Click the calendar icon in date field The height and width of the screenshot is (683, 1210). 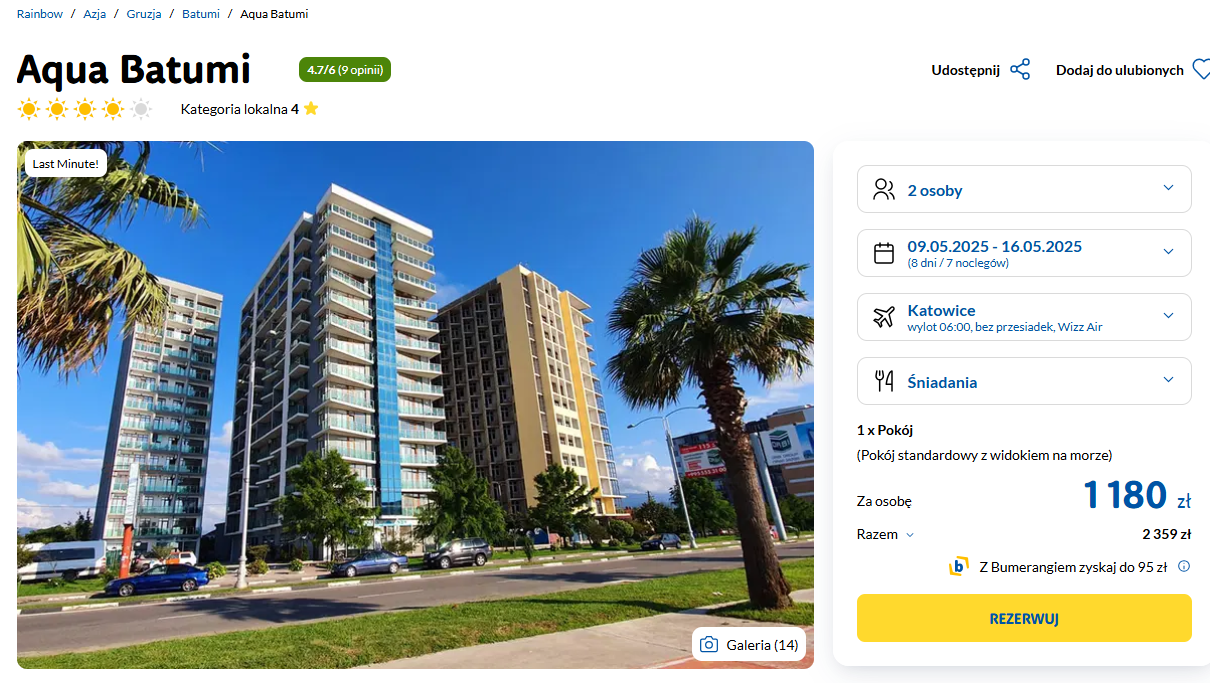[884, 253]
